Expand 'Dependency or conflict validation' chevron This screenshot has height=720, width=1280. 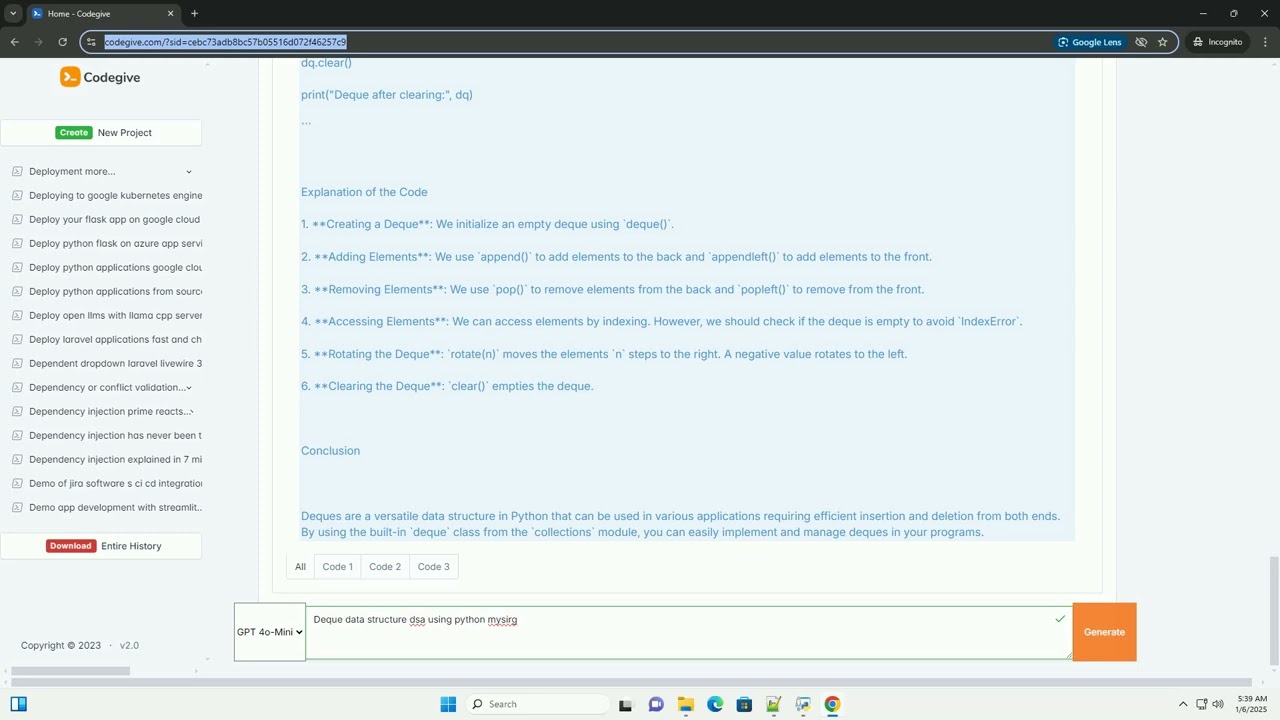coord(189,388)
